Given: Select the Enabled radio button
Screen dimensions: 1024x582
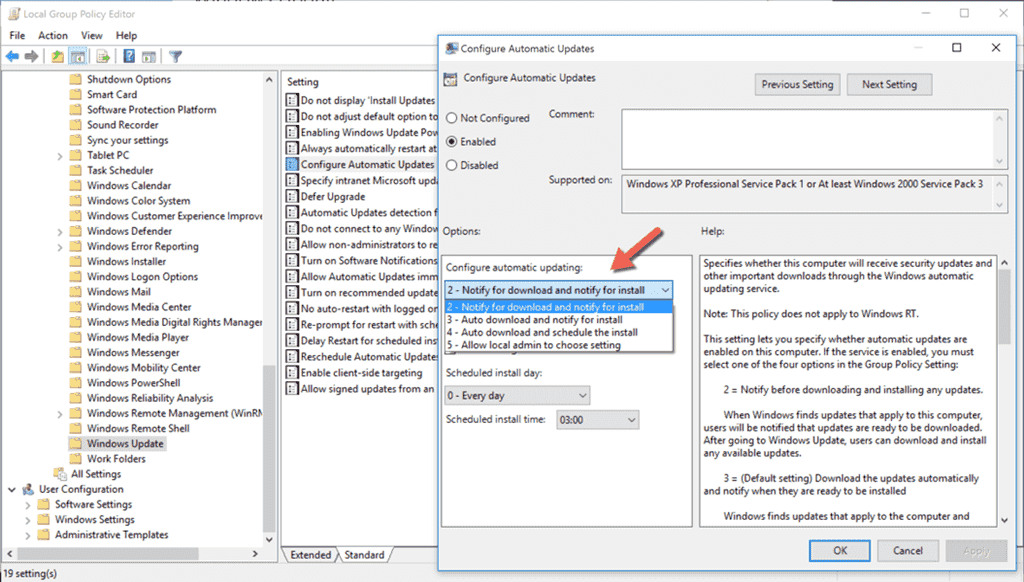Looking at the screenshot, I should pos(454,141).
